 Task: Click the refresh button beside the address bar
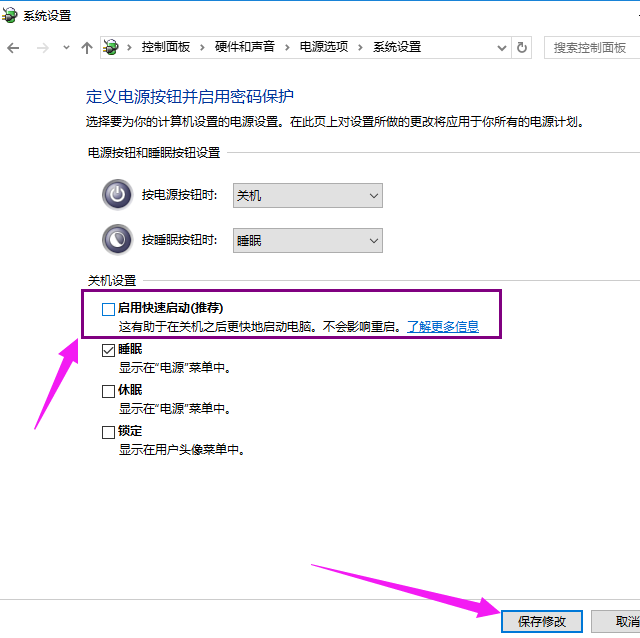pos(522,47)
